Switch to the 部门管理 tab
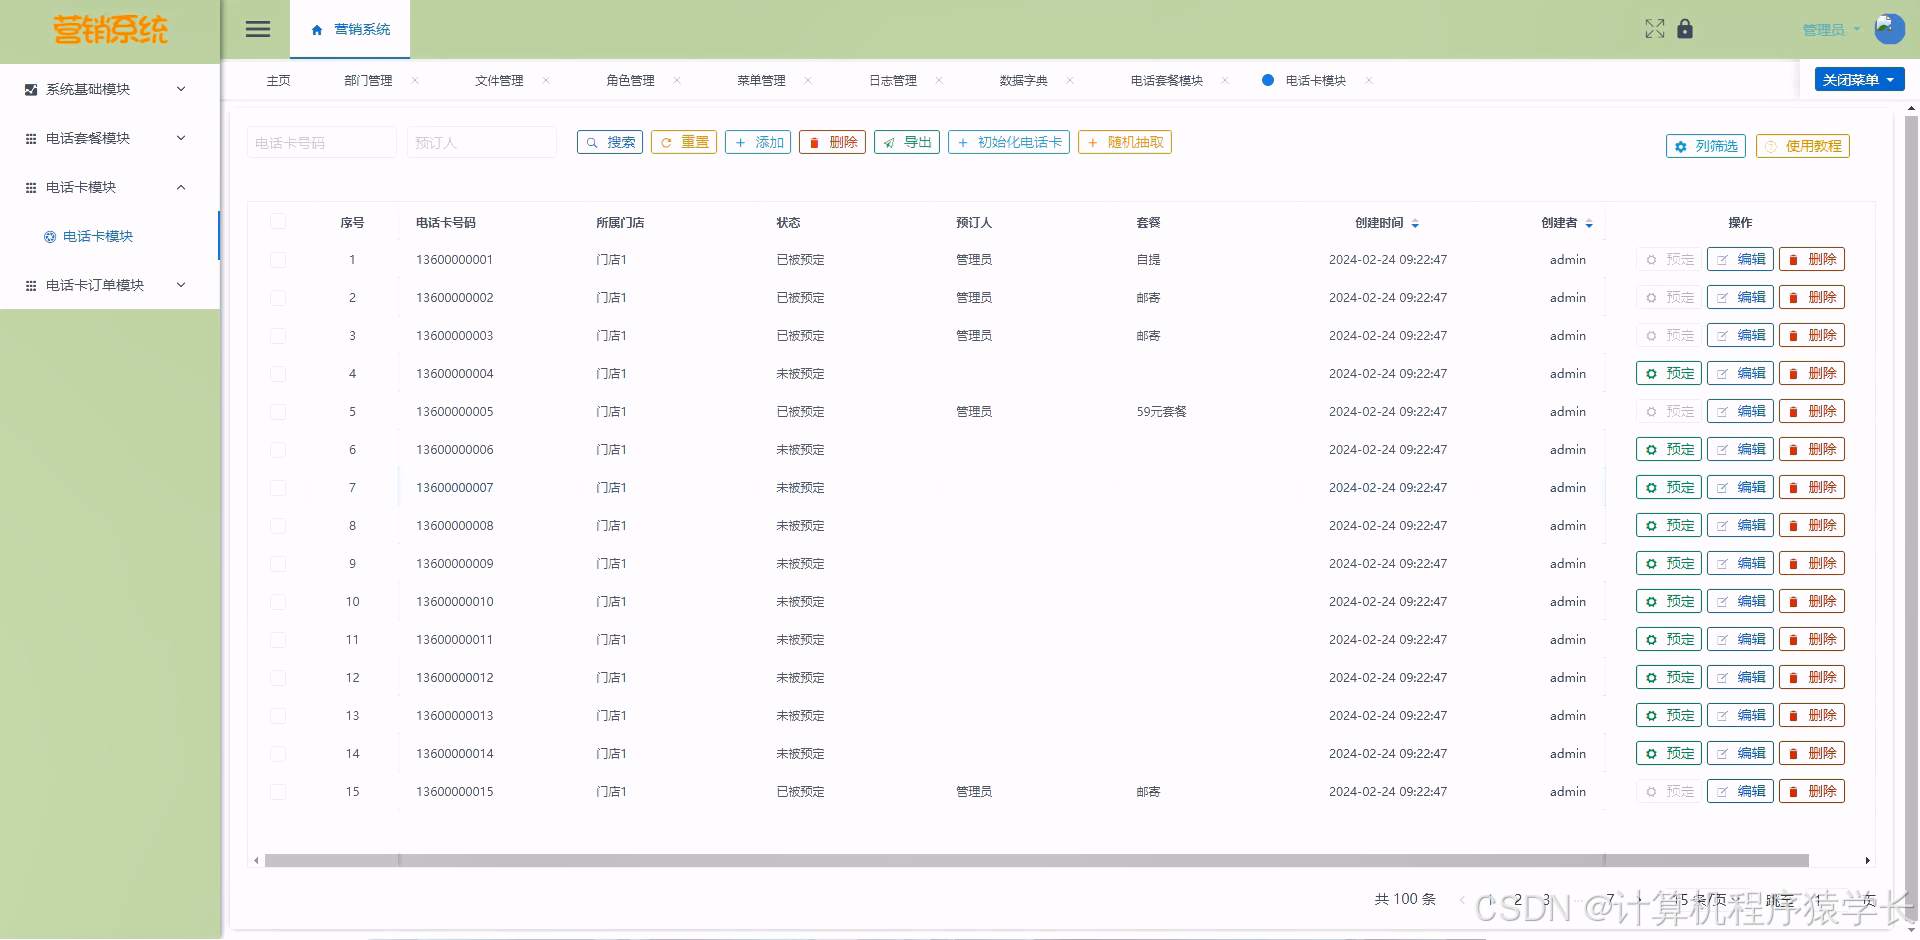 click(368, 81)
